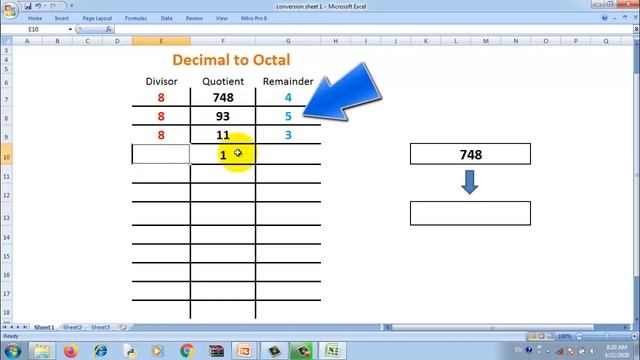
Task: Switch to Page Layout view in status bar
Action: 541,336
